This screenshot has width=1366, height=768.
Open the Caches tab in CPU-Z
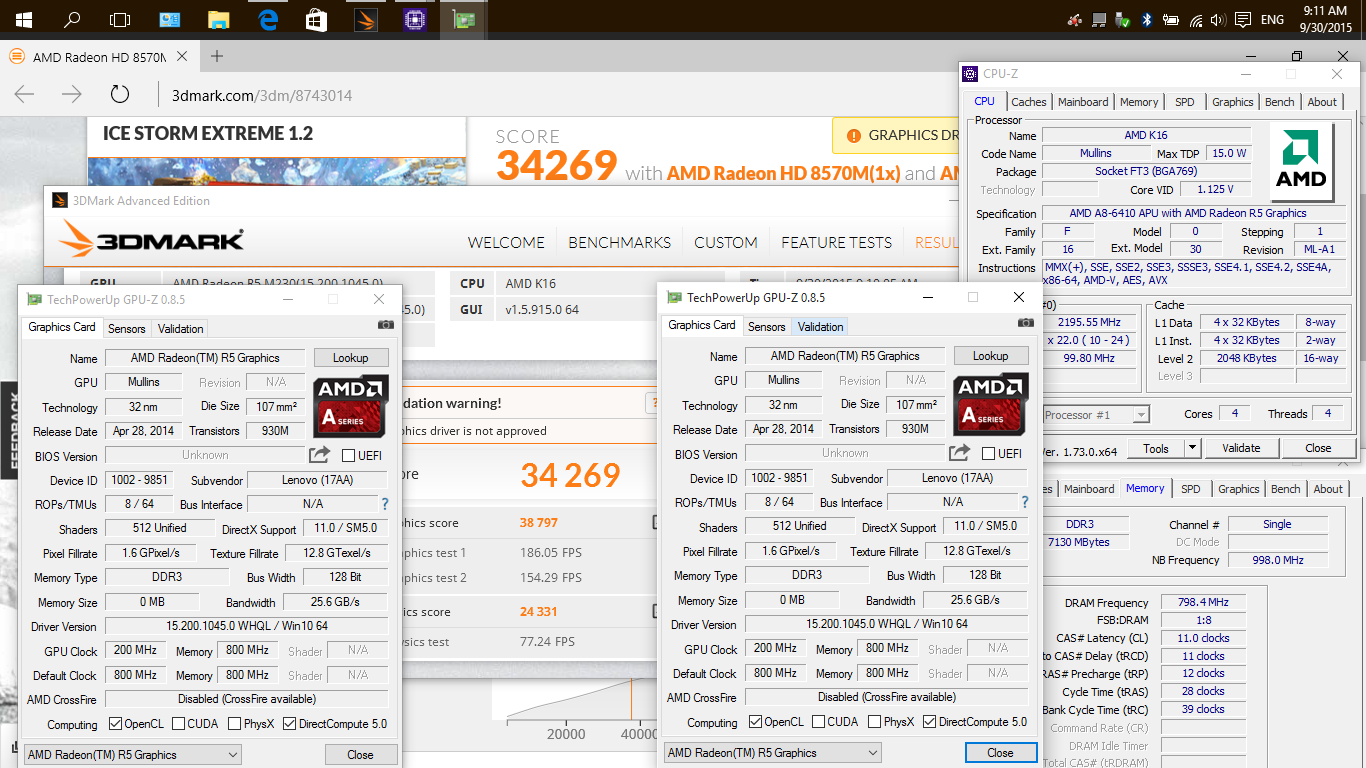coord(1028,102)
